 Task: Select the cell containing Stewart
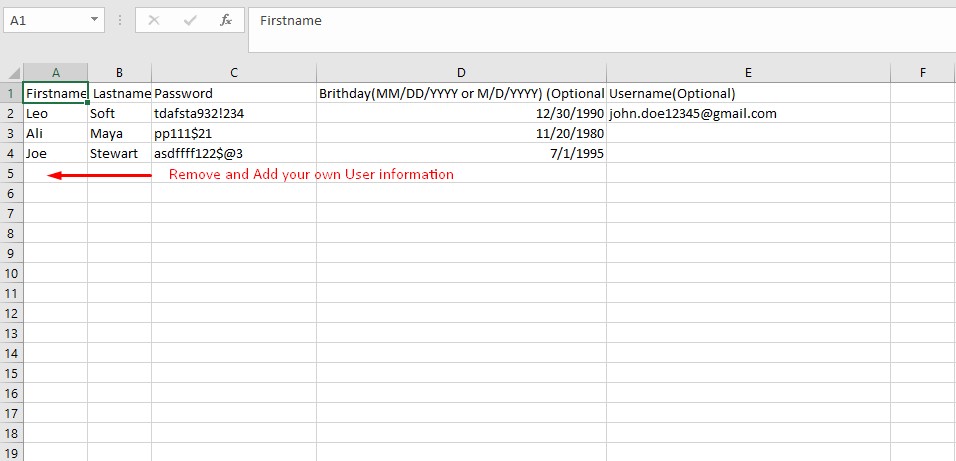(120, 154)
